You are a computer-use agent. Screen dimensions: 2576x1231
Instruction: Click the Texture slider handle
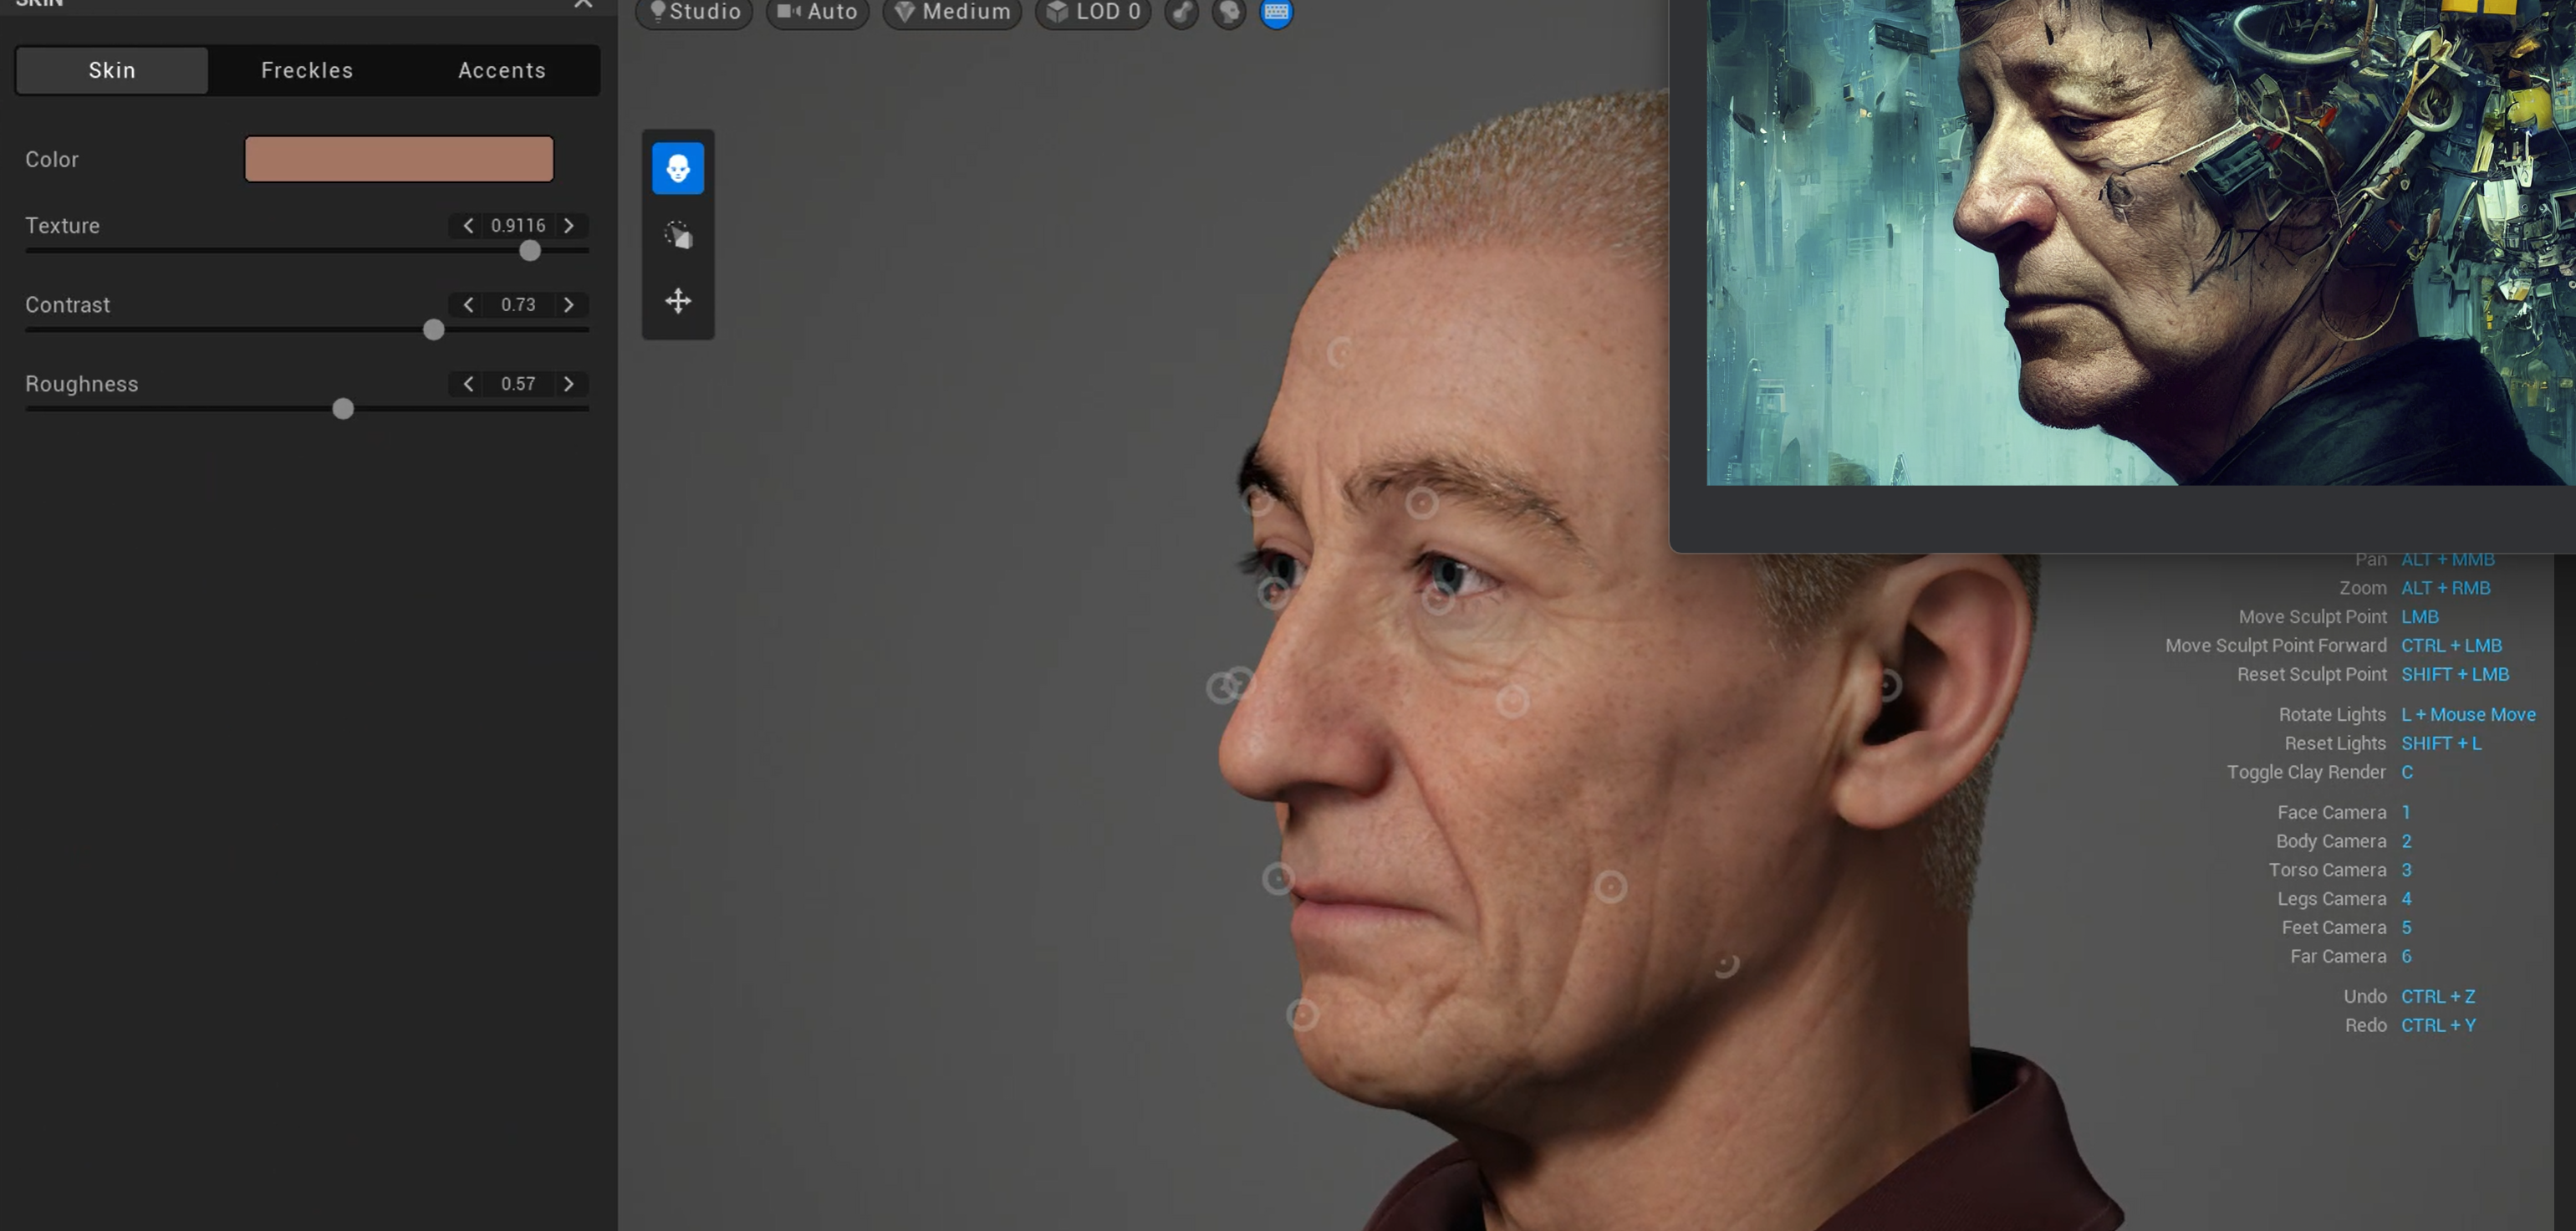(530, 251)
